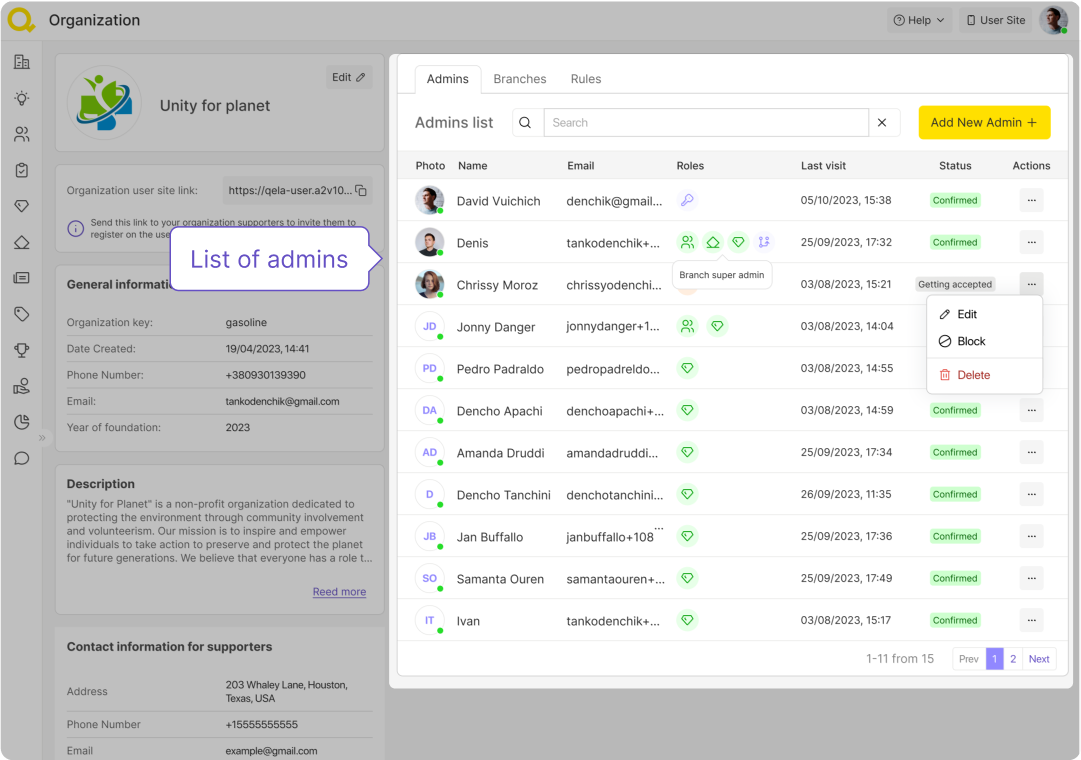Open the trophy icon in the sidebar
Screen dimensions: 1081x760
point(21,350)
